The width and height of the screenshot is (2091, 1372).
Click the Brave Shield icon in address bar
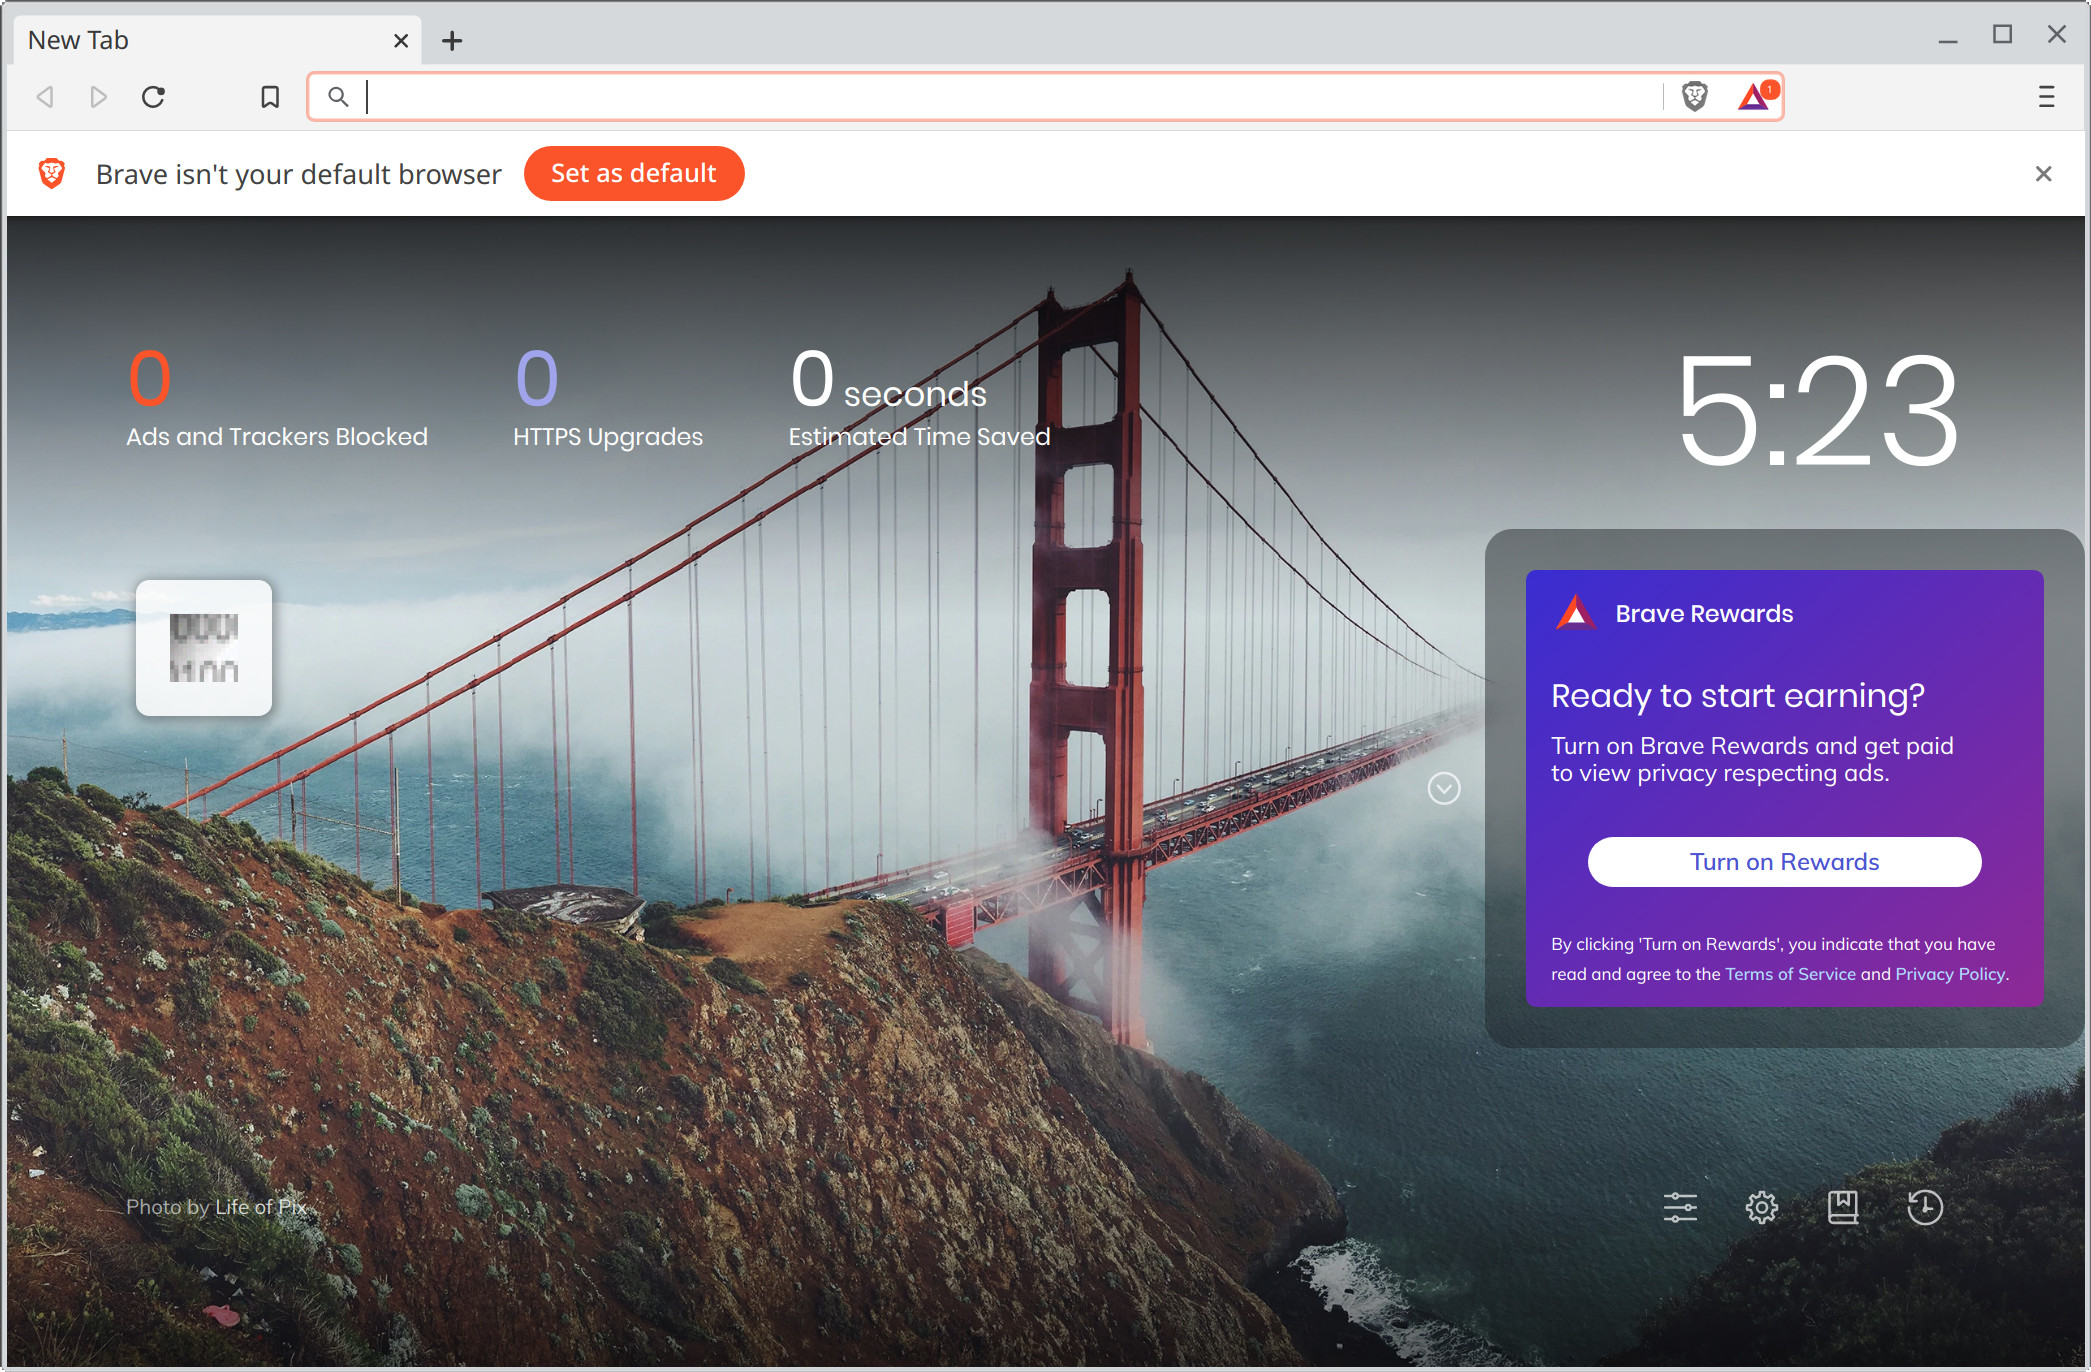1696,95
